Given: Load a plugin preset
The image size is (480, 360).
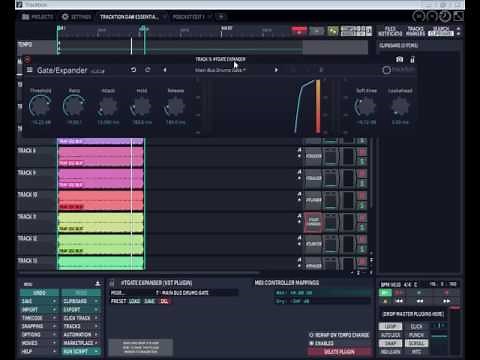Looking at the screenshot, I should 134,301.
